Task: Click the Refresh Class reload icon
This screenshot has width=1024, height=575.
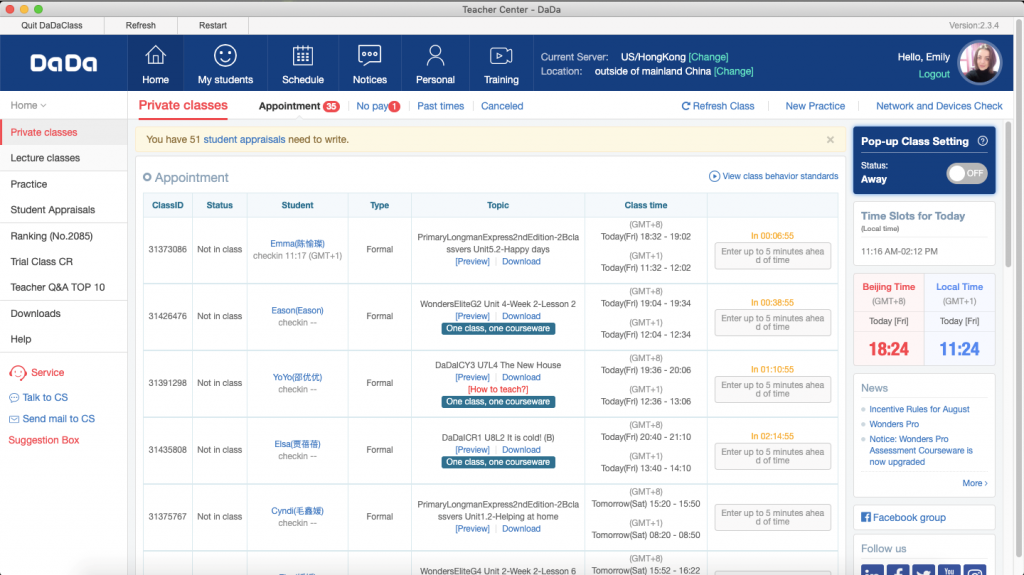Action: click(x=686, y=106)
